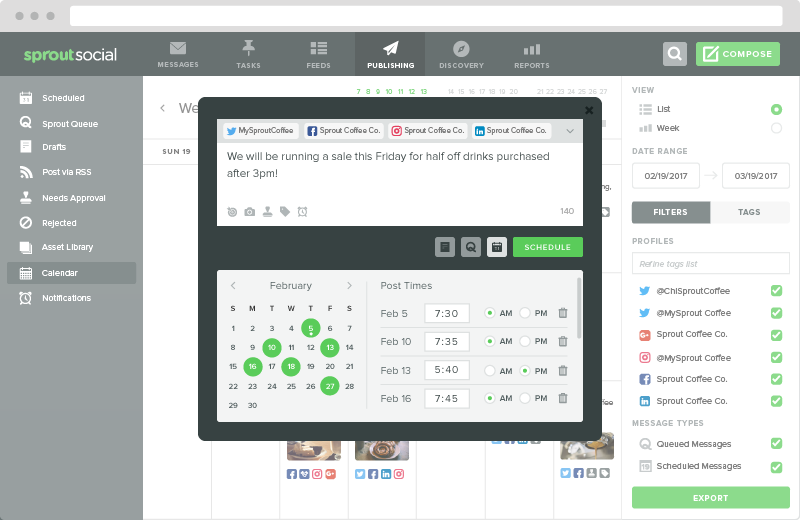Open the end date 03/19/2017 field
The width and height of the screenshot is (800, 520).
click(756, 176)
